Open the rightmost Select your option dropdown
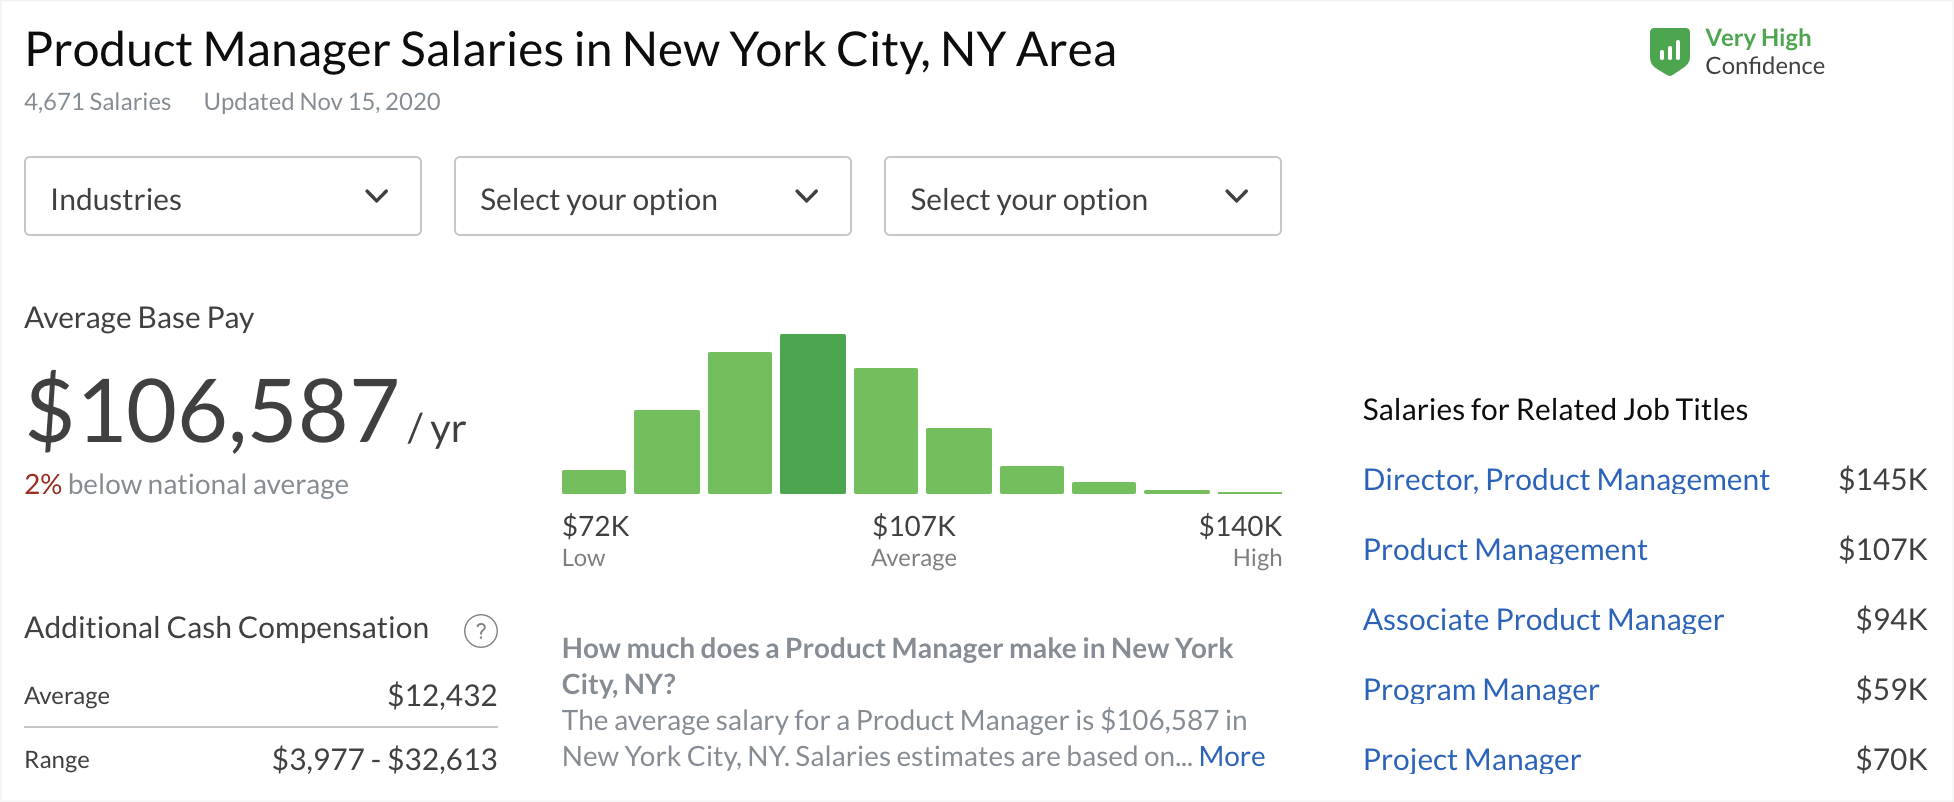Image resolution: width=1954 pixels, height=802 pixels. click(1082, 197)
